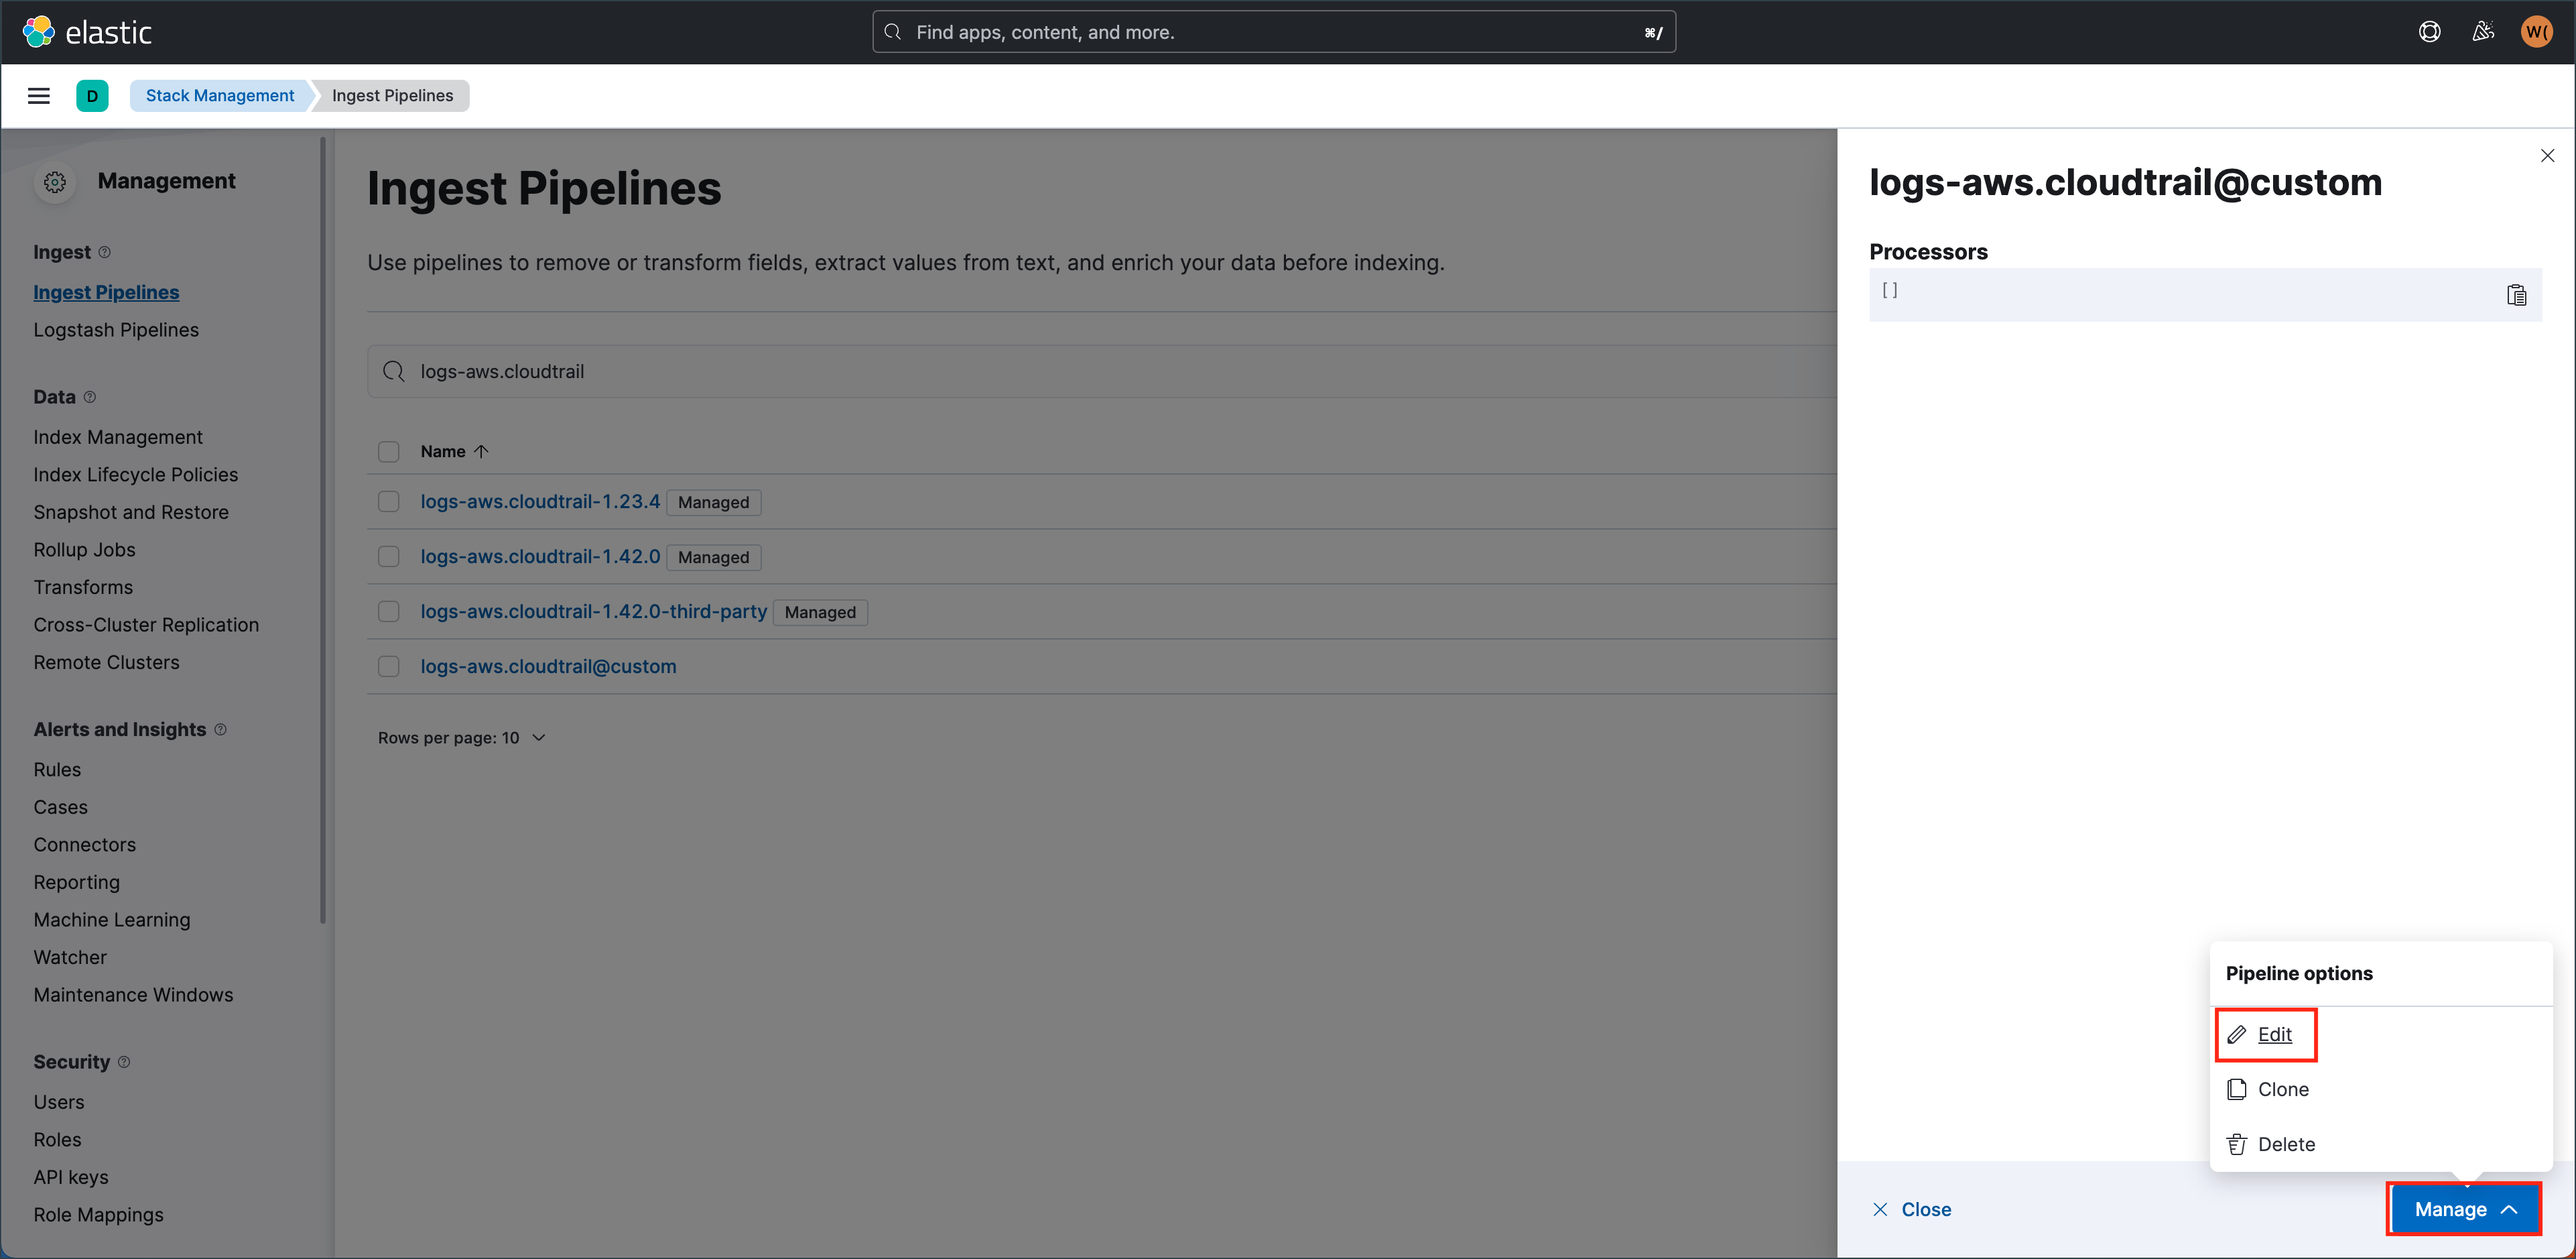Collapse the Manage options menu
The image size is (2576, 1259).
pyautogui.click(x=2463, y=1208)
